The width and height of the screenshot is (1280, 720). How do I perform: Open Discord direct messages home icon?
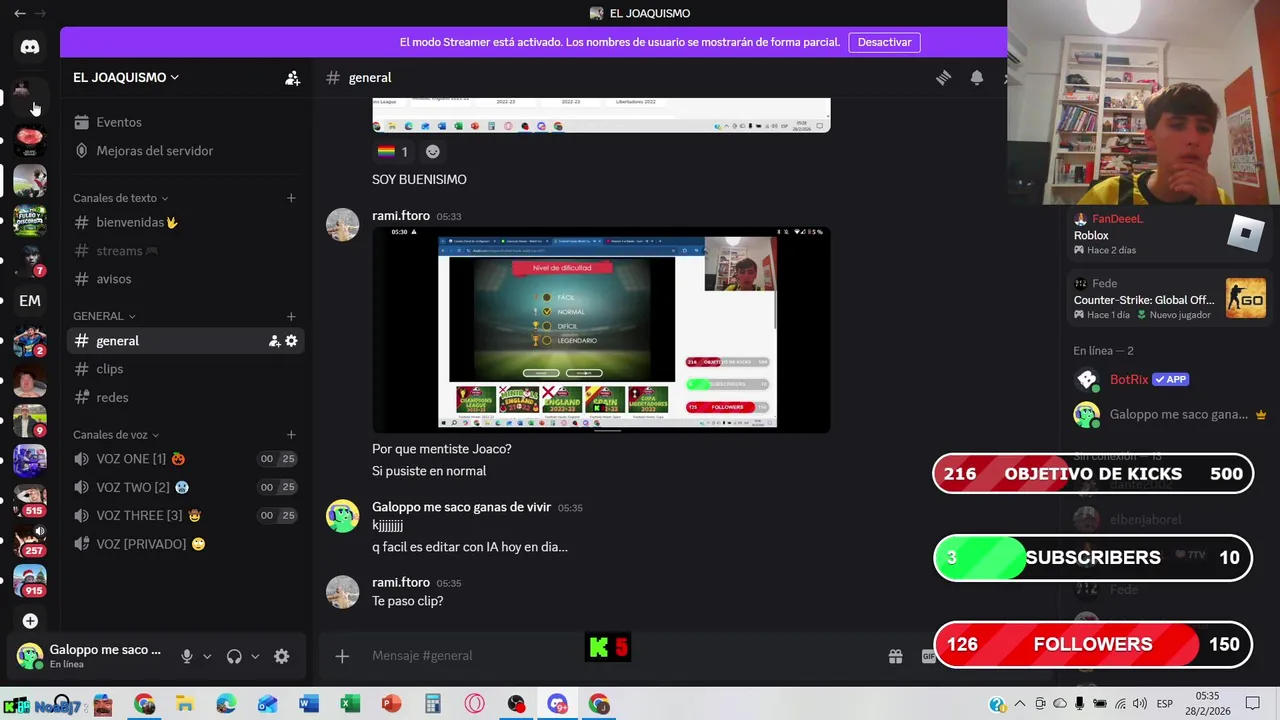pyautogui.click(x=30, y=47)
